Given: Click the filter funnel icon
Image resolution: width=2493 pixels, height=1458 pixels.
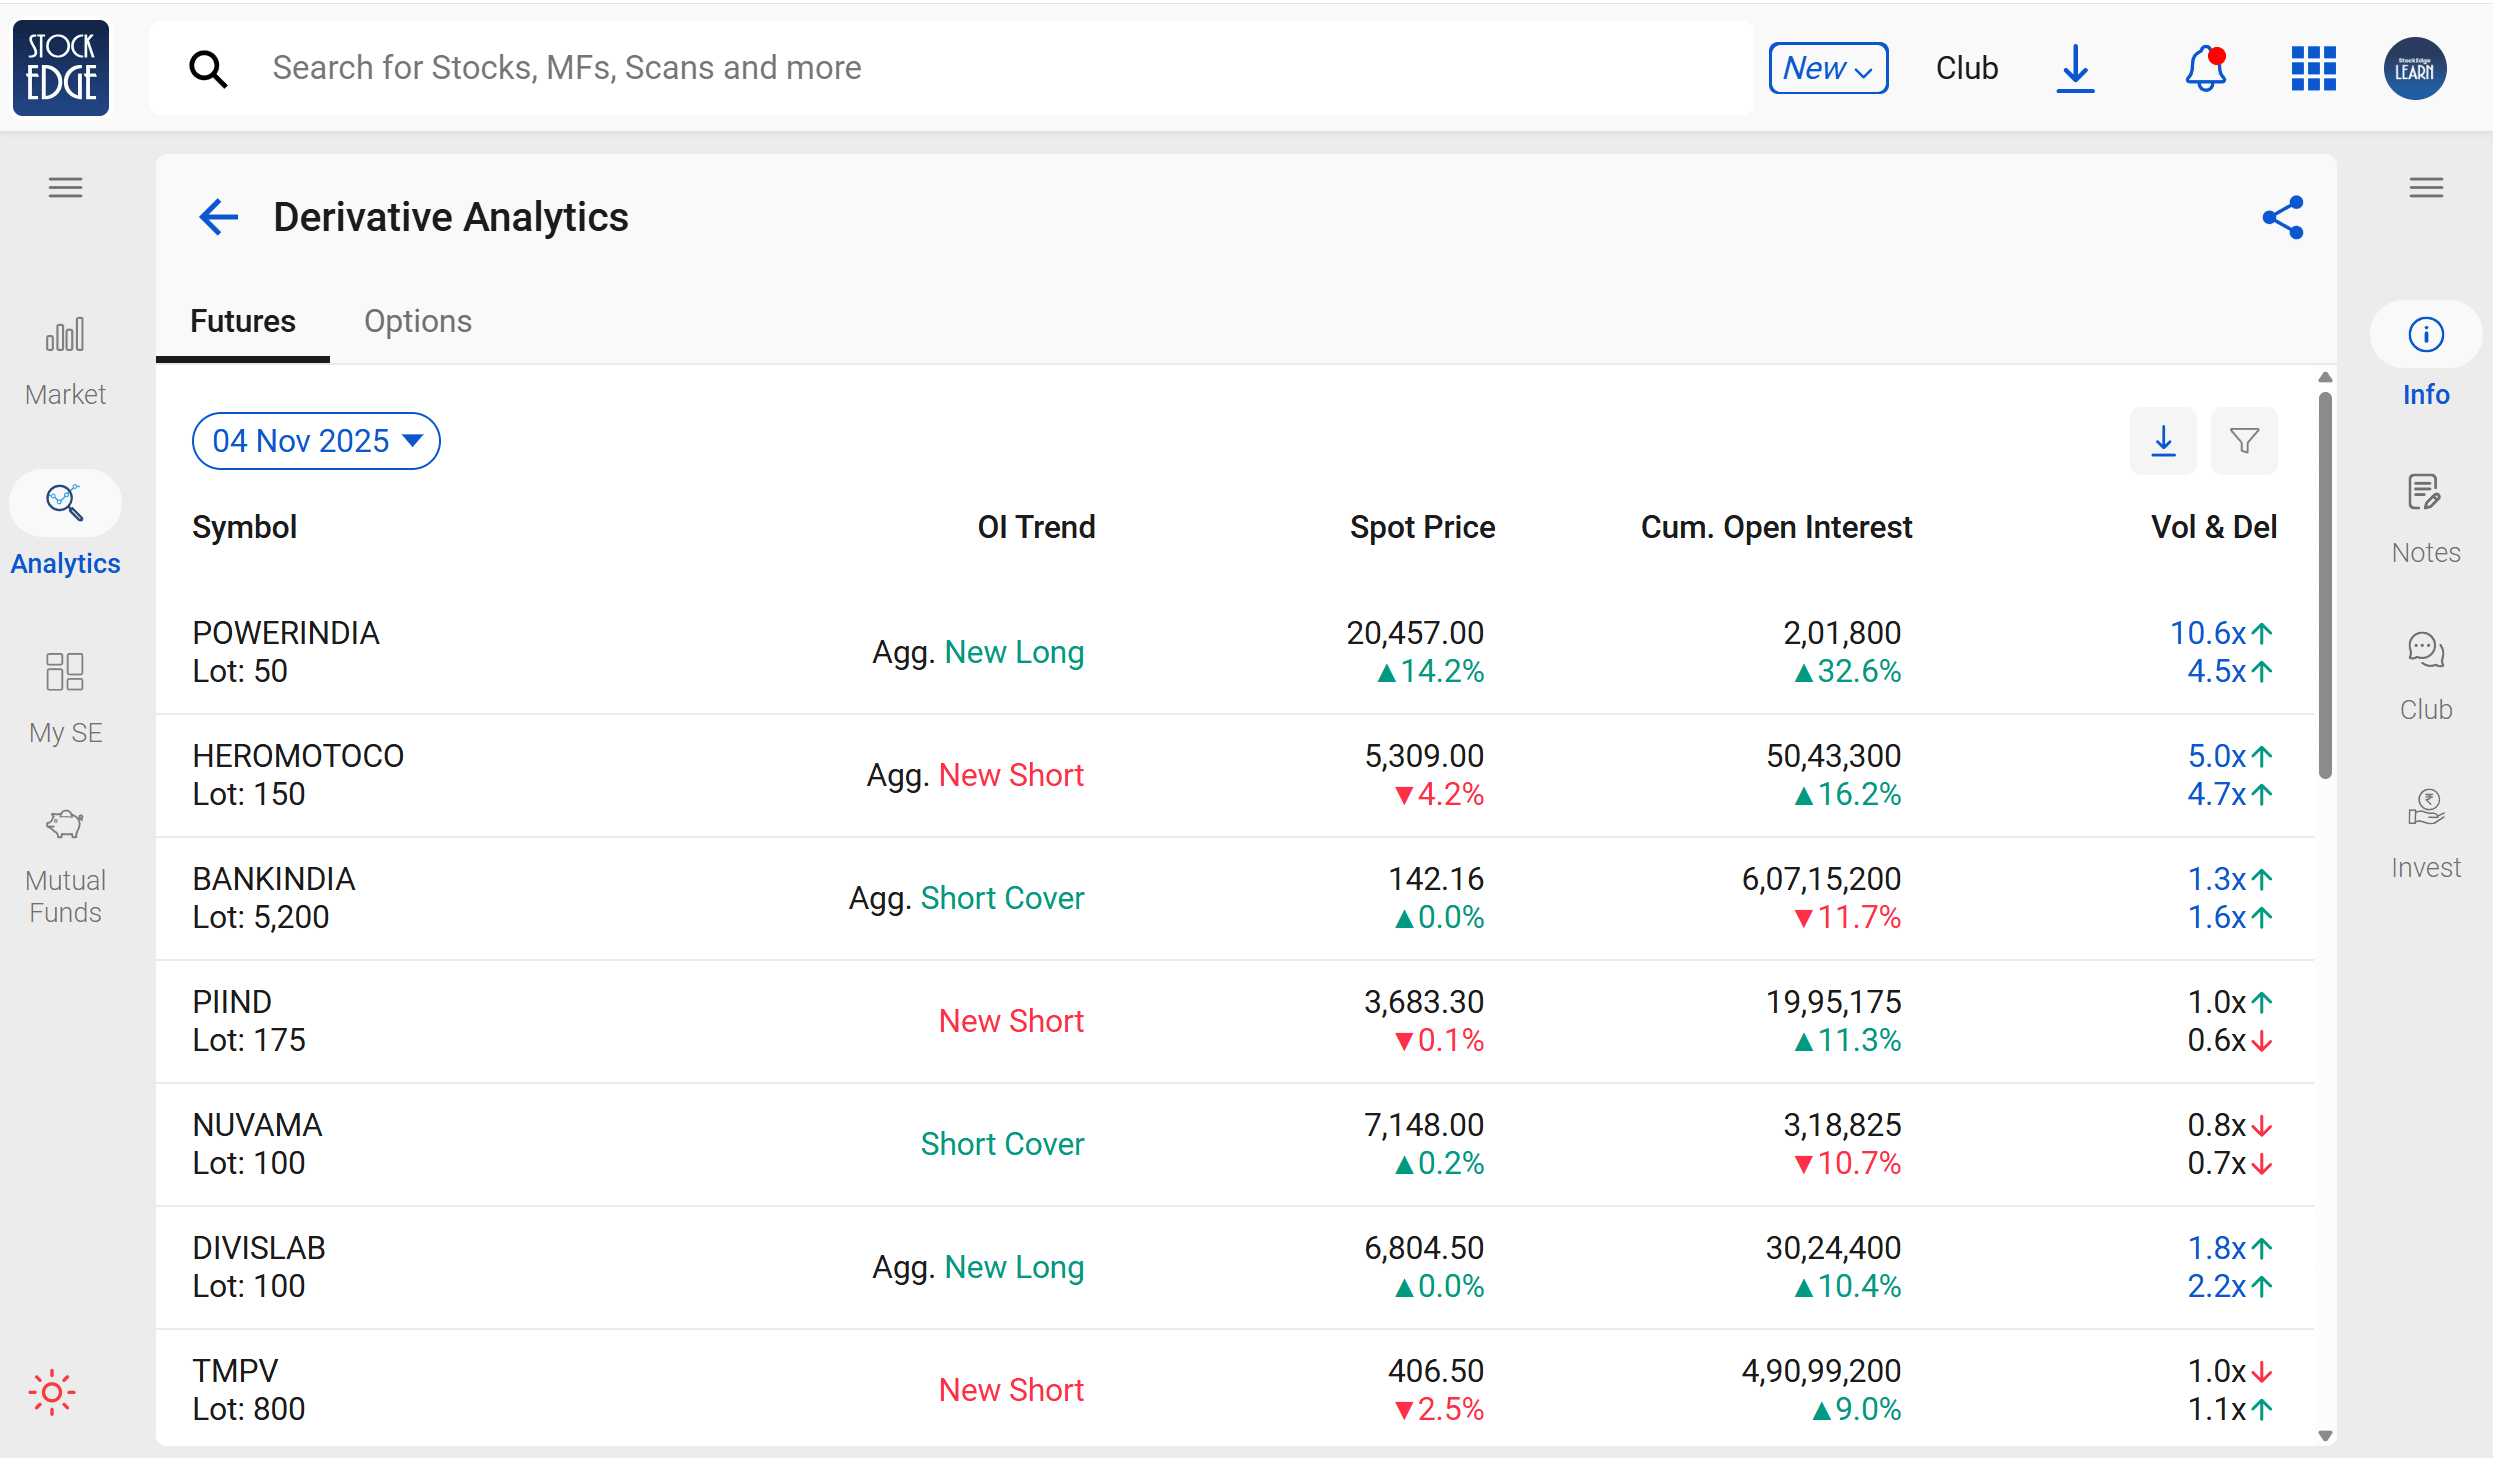Looking at the screenshot, I should [x=2244, y=441].
